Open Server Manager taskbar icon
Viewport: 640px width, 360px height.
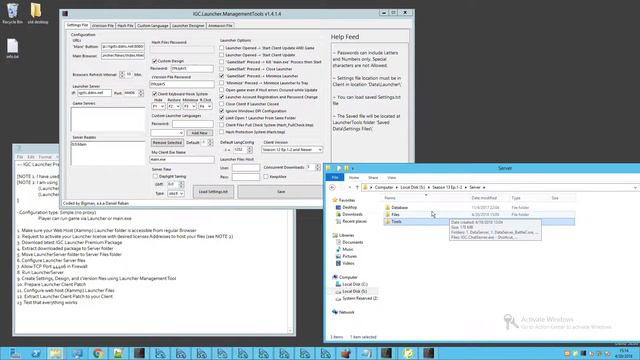15,353
